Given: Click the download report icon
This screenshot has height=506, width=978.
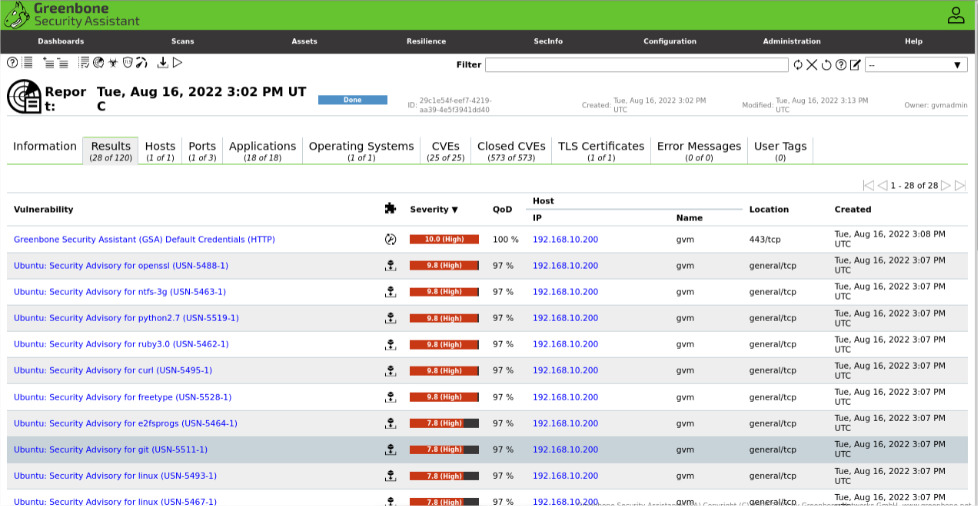Looking at the screenshot, I should [x=163, y=62].
